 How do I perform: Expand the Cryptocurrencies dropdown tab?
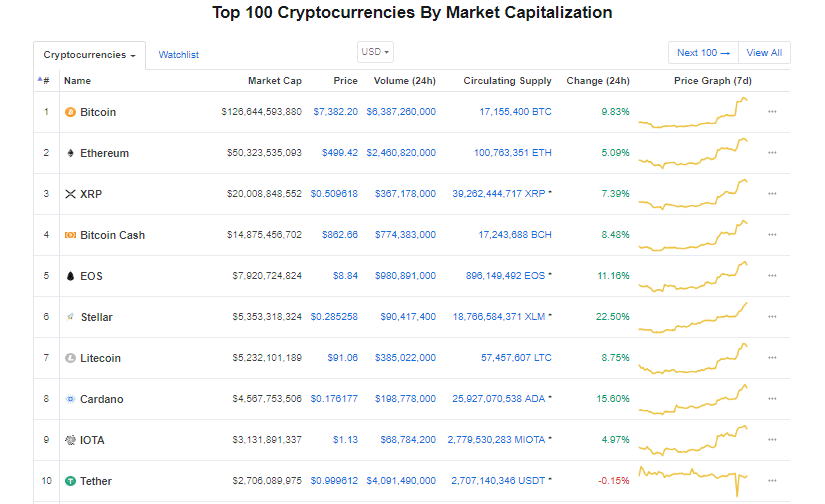(89, 55)
